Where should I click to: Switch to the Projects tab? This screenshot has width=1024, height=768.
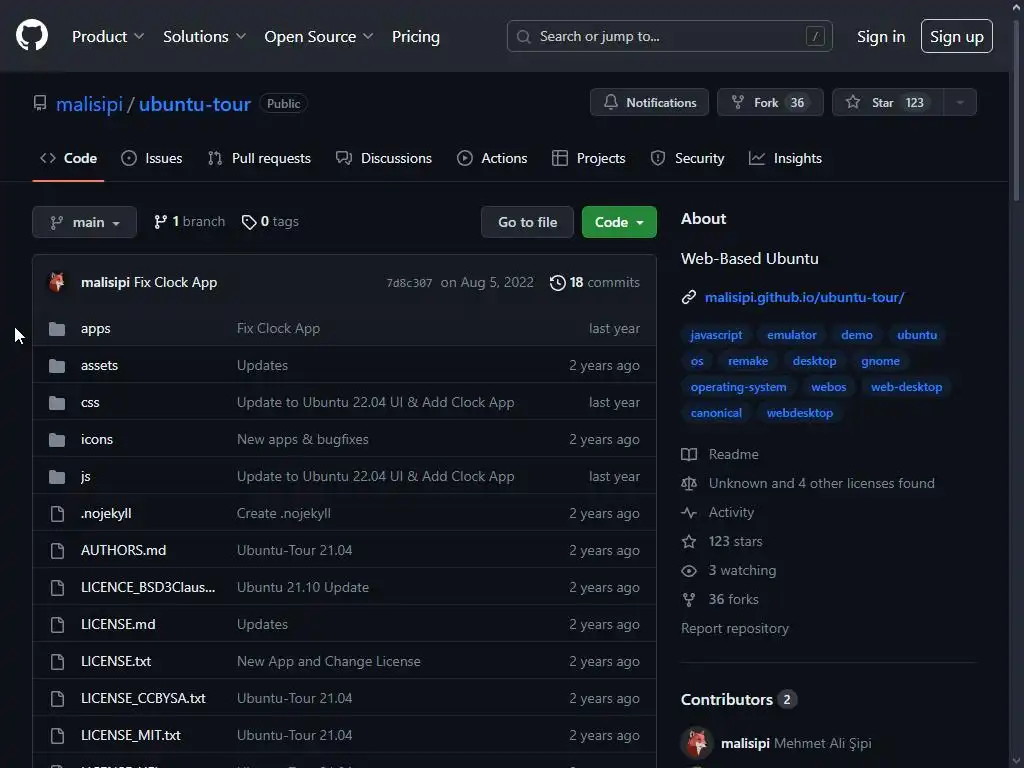[588, 158]
